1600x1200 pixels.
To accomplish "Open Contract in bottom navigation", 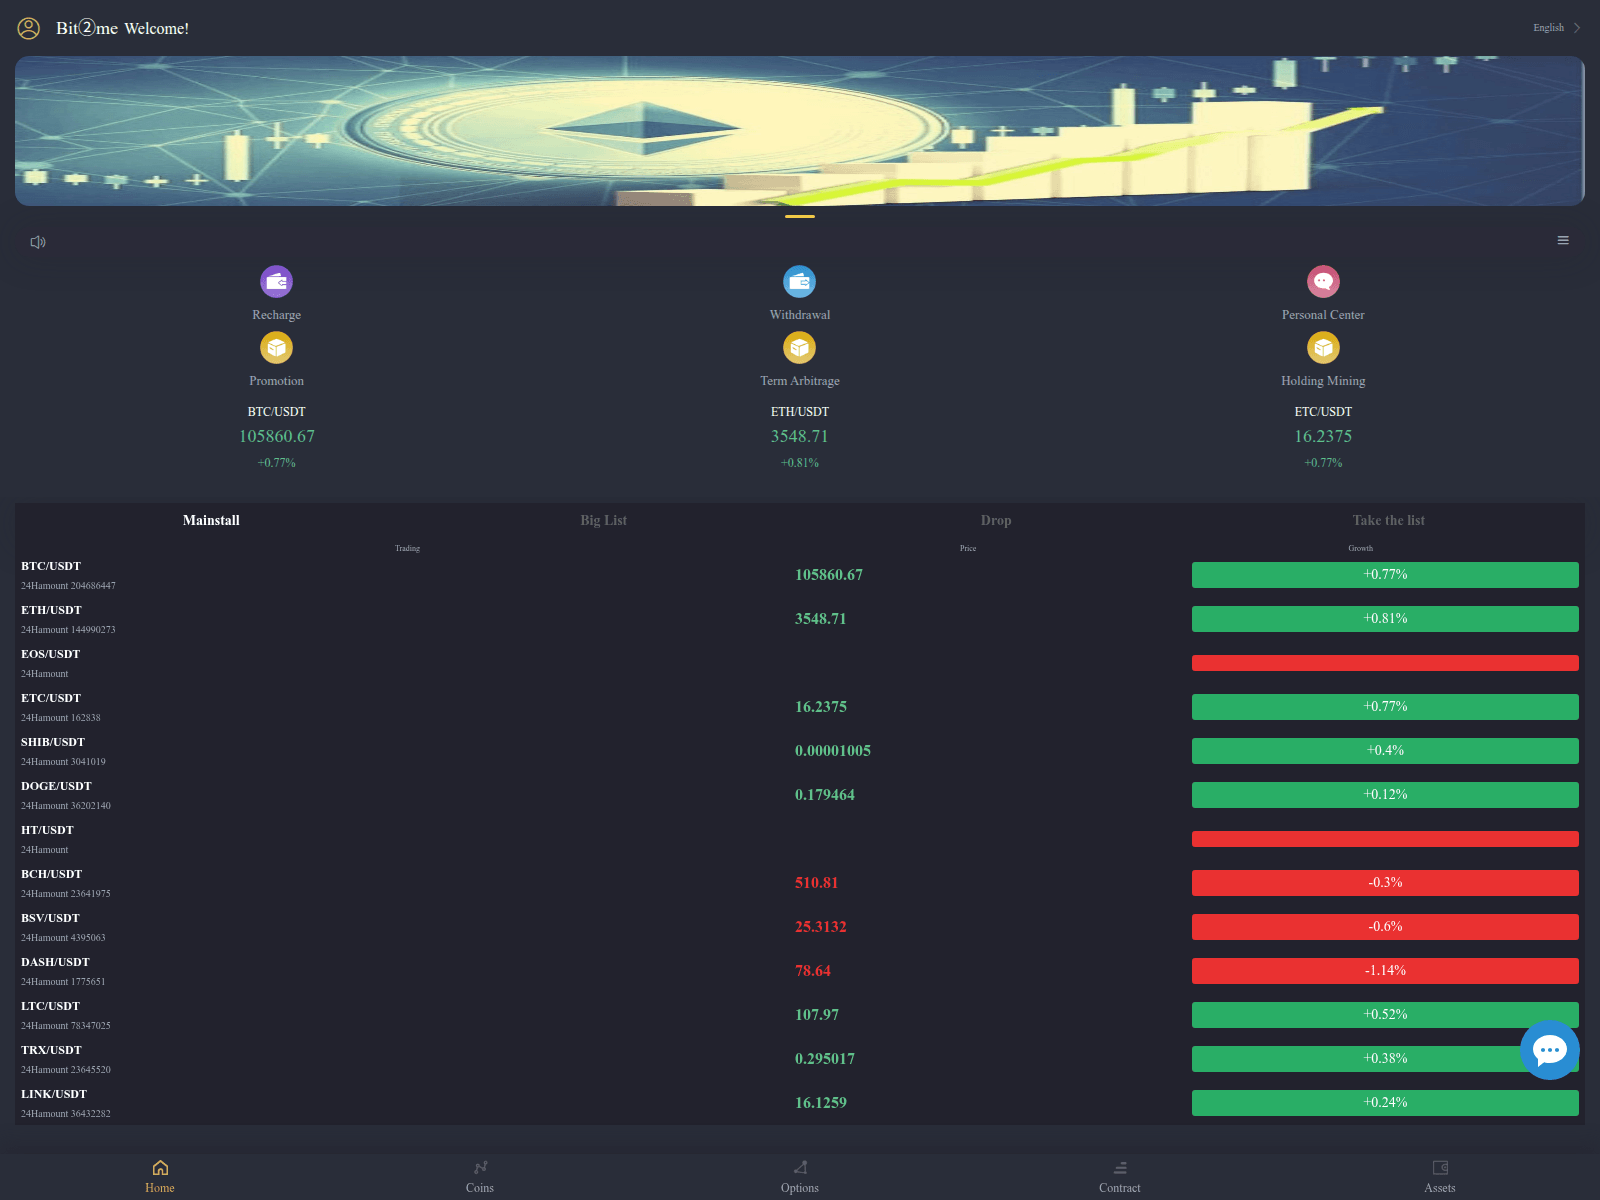I will (1120, 1176).
